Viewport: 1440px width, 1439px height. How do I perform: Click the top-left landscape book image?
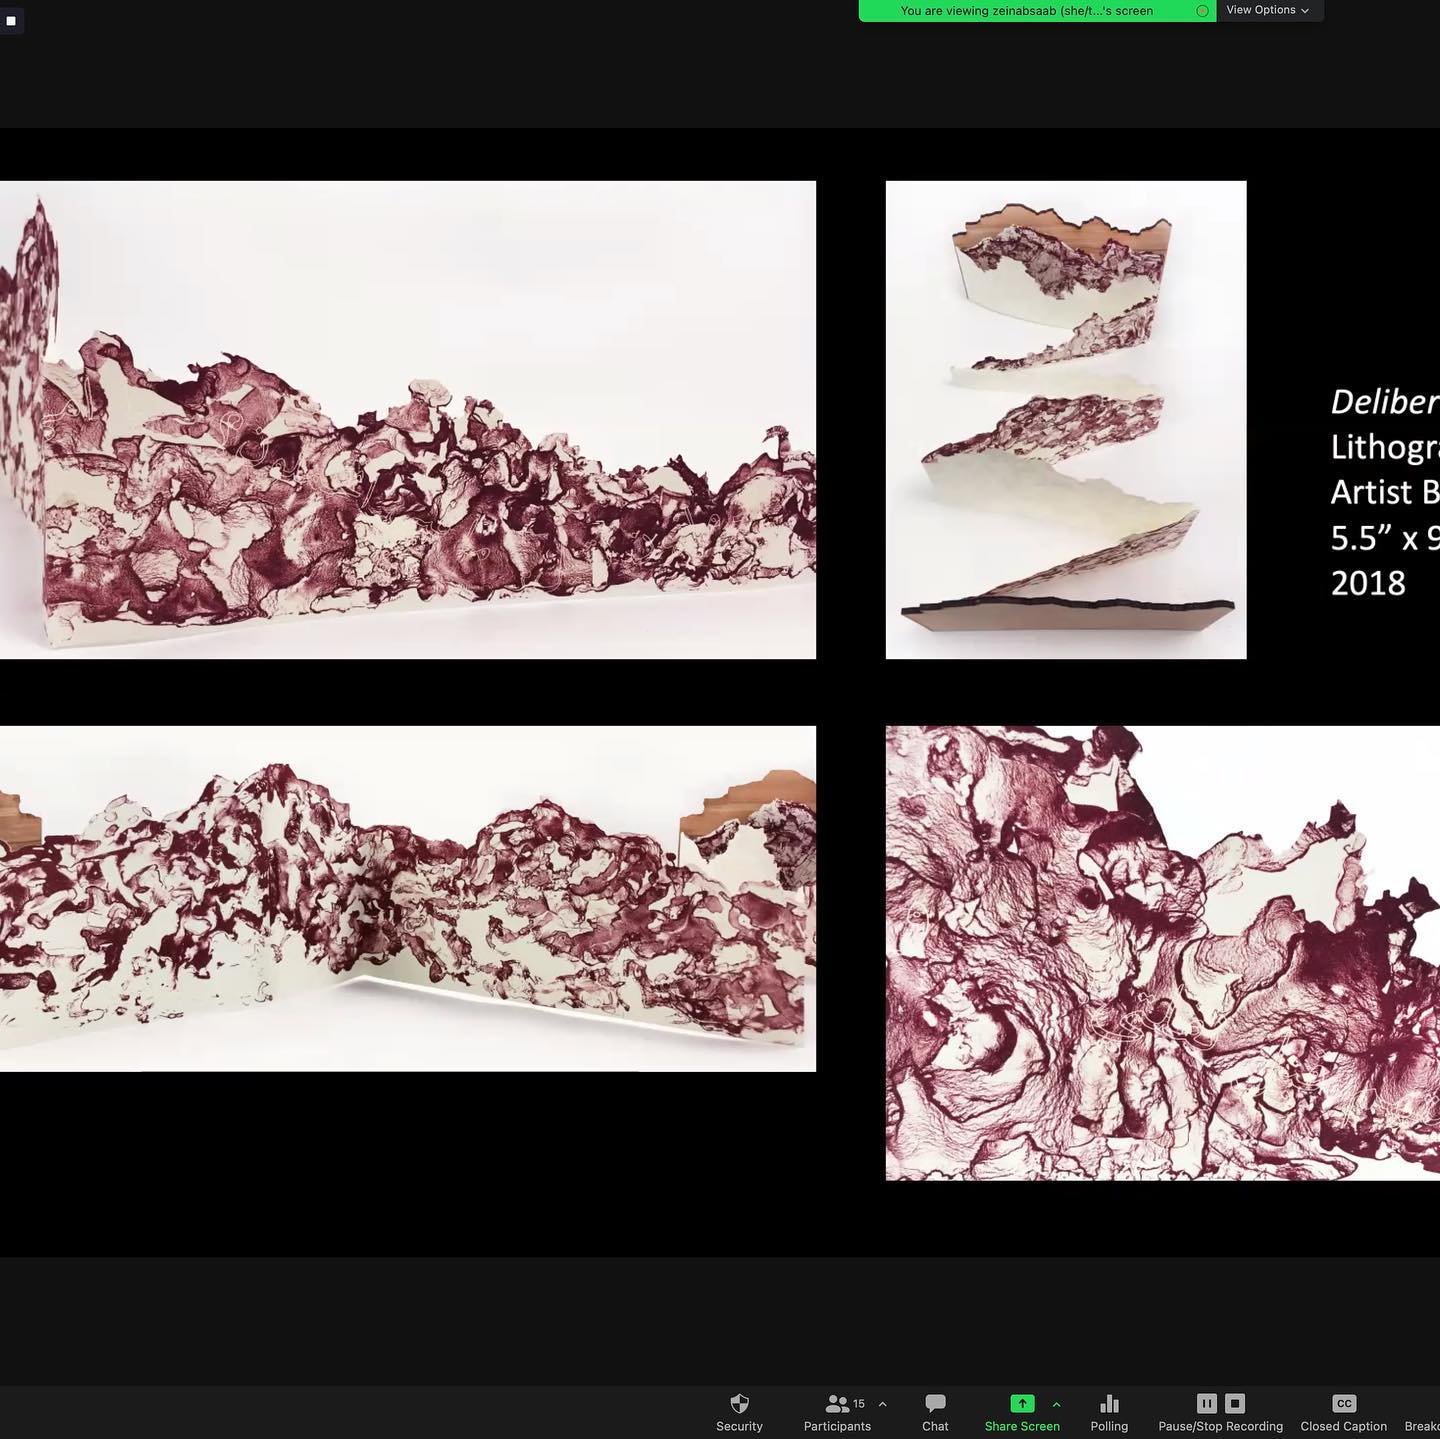coord(408,420)
